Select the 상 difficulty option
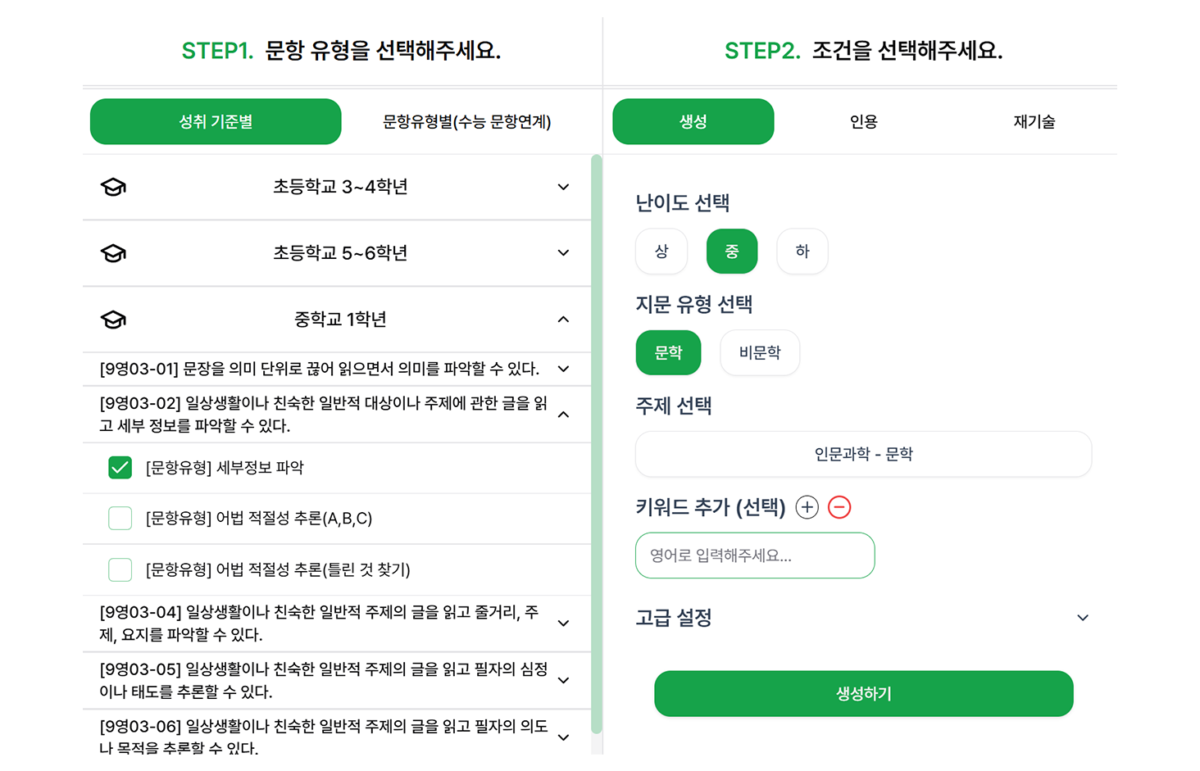This screenshot has height=771, width=1200. 661,251
